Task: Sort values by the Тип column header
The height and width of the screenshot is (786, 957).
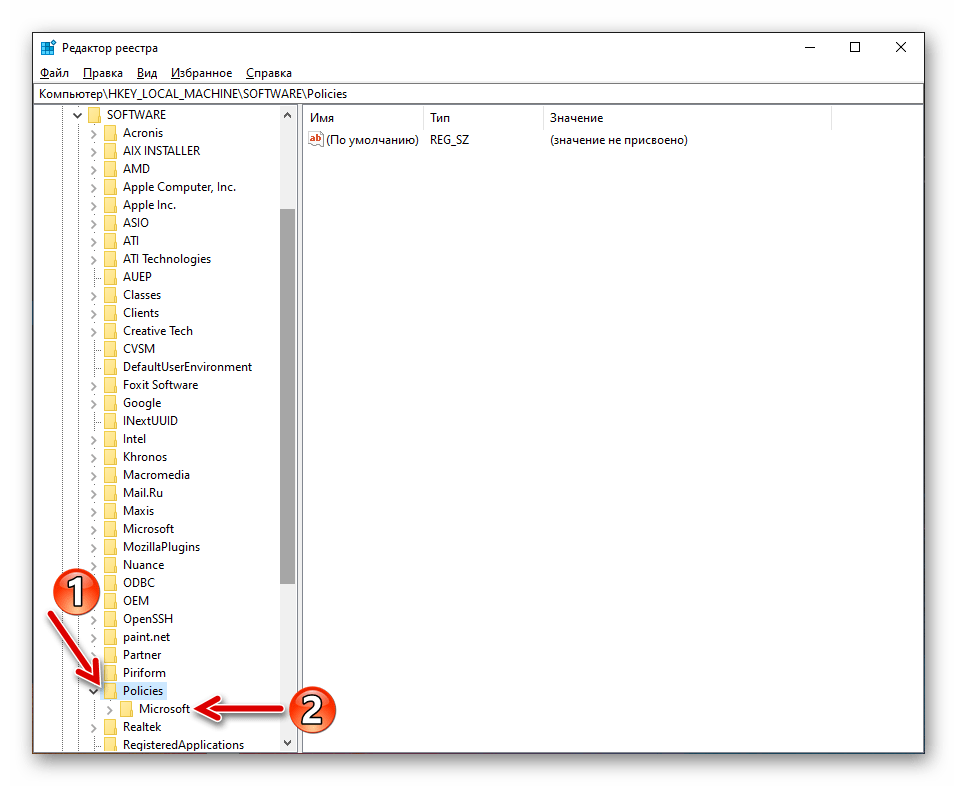Action: (483, 118)
